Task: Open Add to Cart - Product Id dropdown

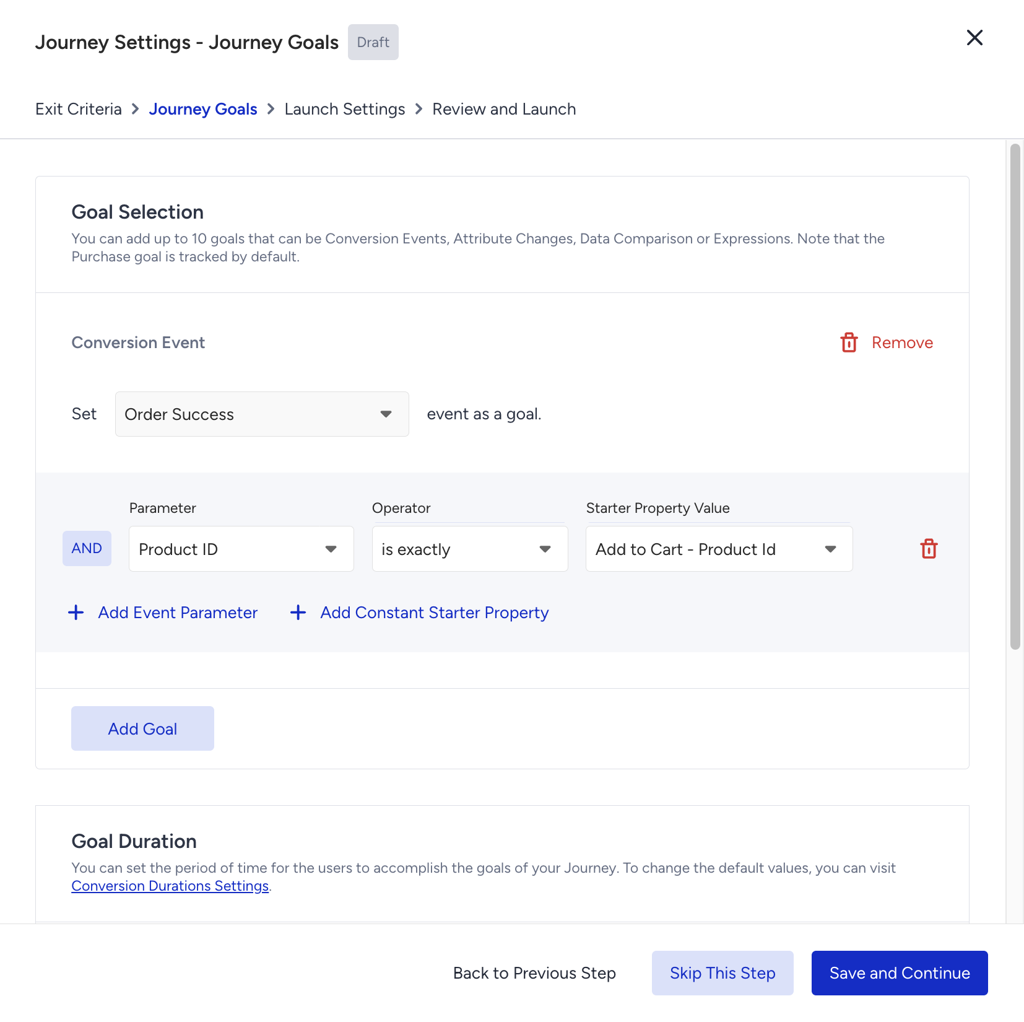Action: pos(719,549)
